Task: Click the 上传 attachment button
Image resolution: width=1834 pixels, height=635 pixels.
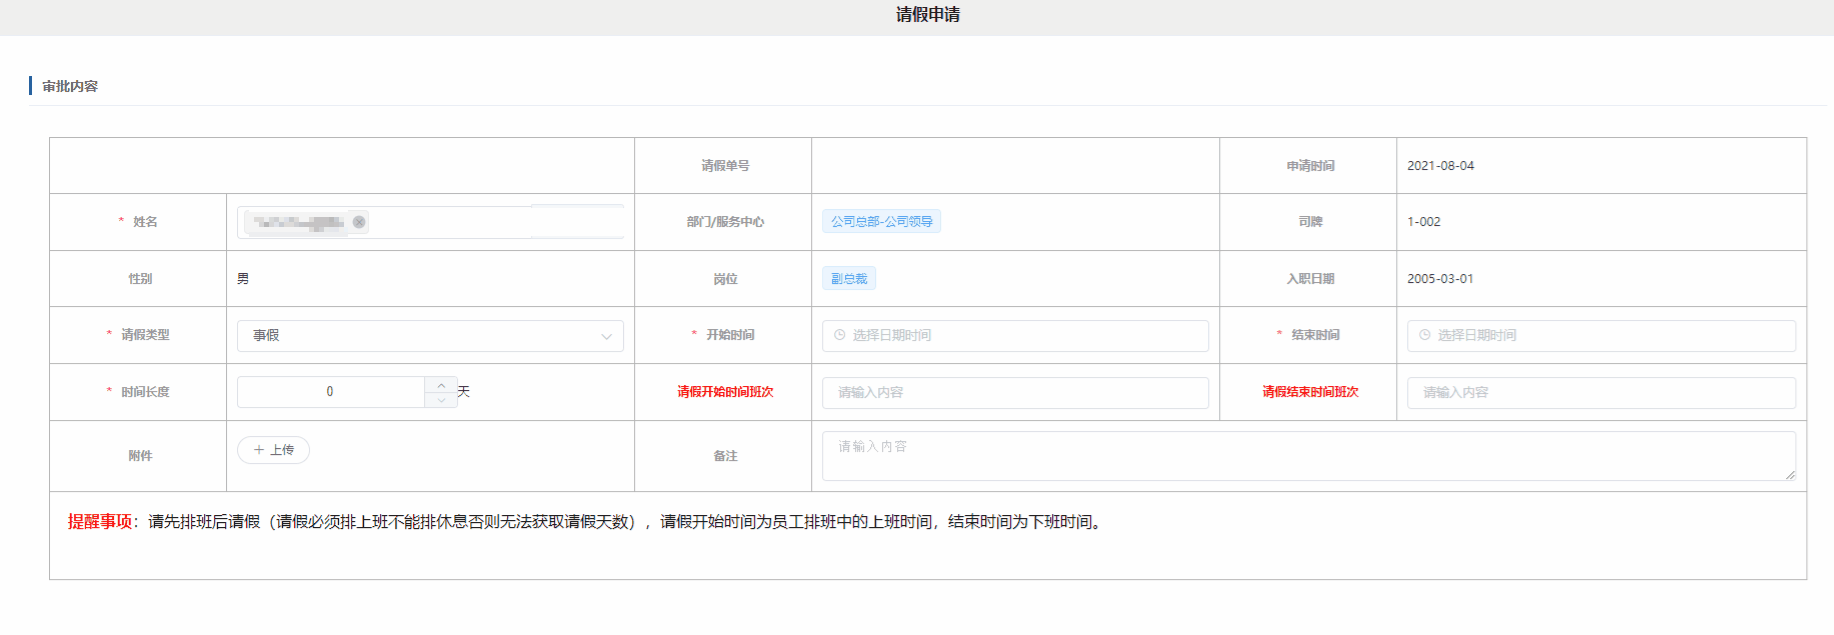Action: click(274, 450)
